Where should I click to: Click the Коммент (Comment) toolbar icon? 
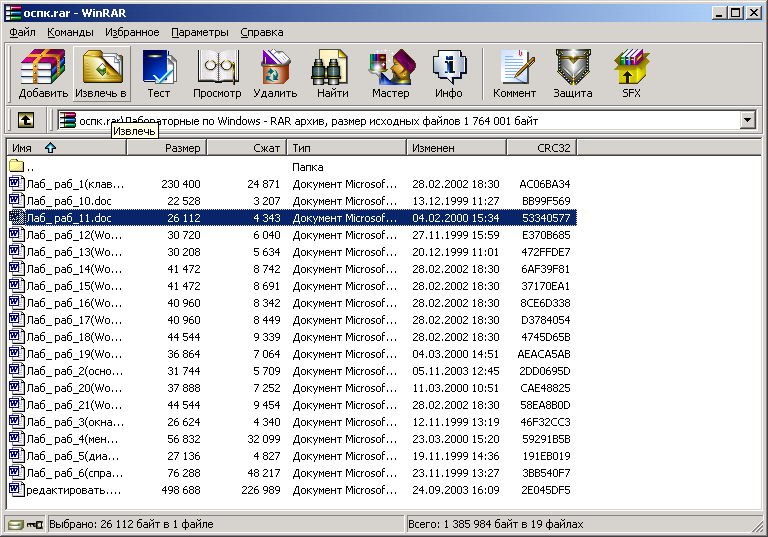(514, 74)
